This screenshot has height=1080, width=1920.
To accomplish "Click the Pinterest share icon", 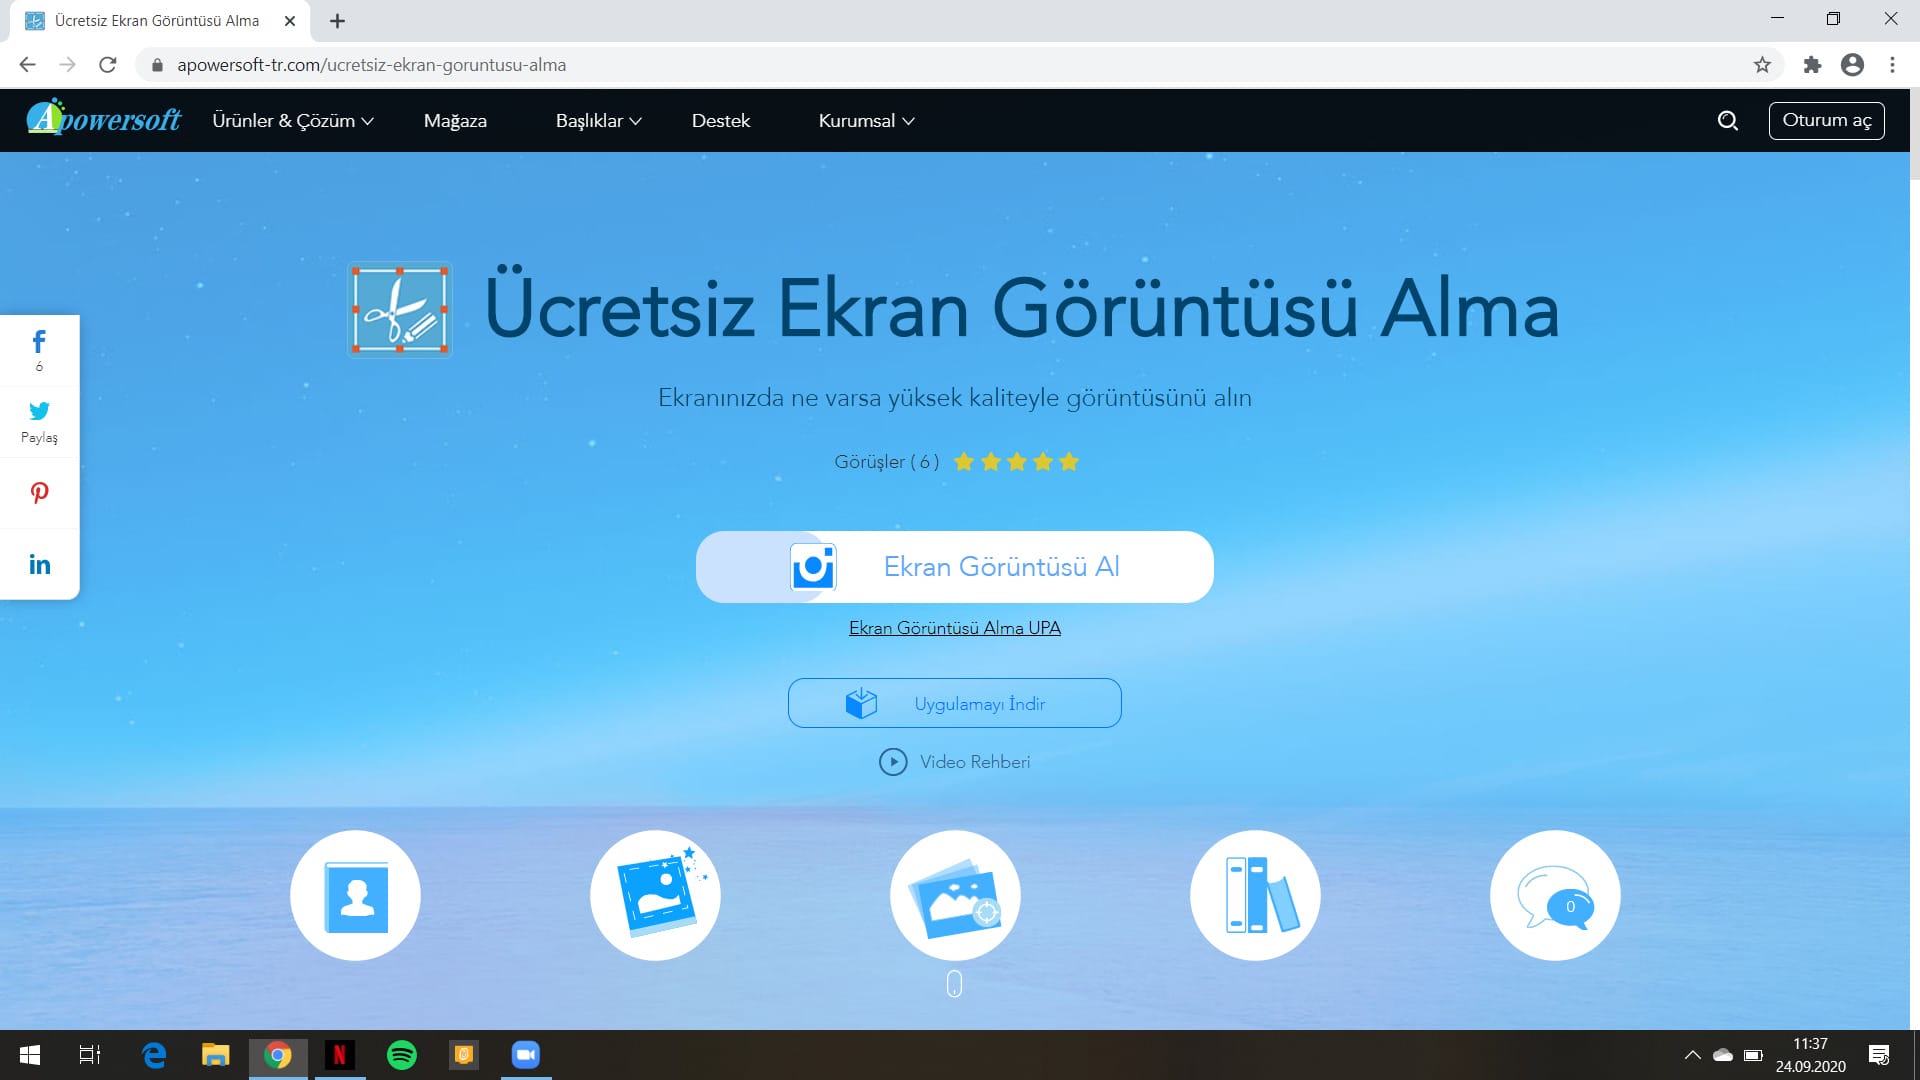I will click(39, 493).
